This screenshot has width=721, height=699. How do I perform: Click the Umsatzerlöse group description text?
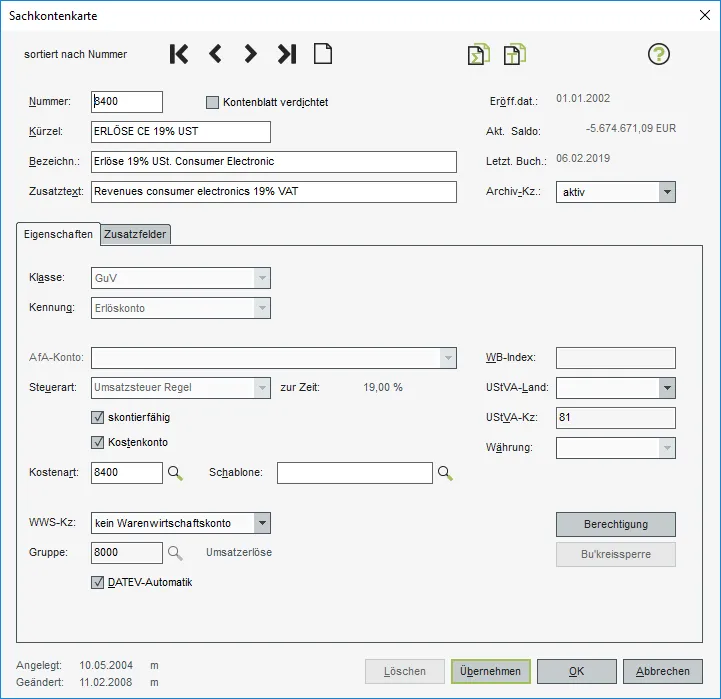point(239,552)
